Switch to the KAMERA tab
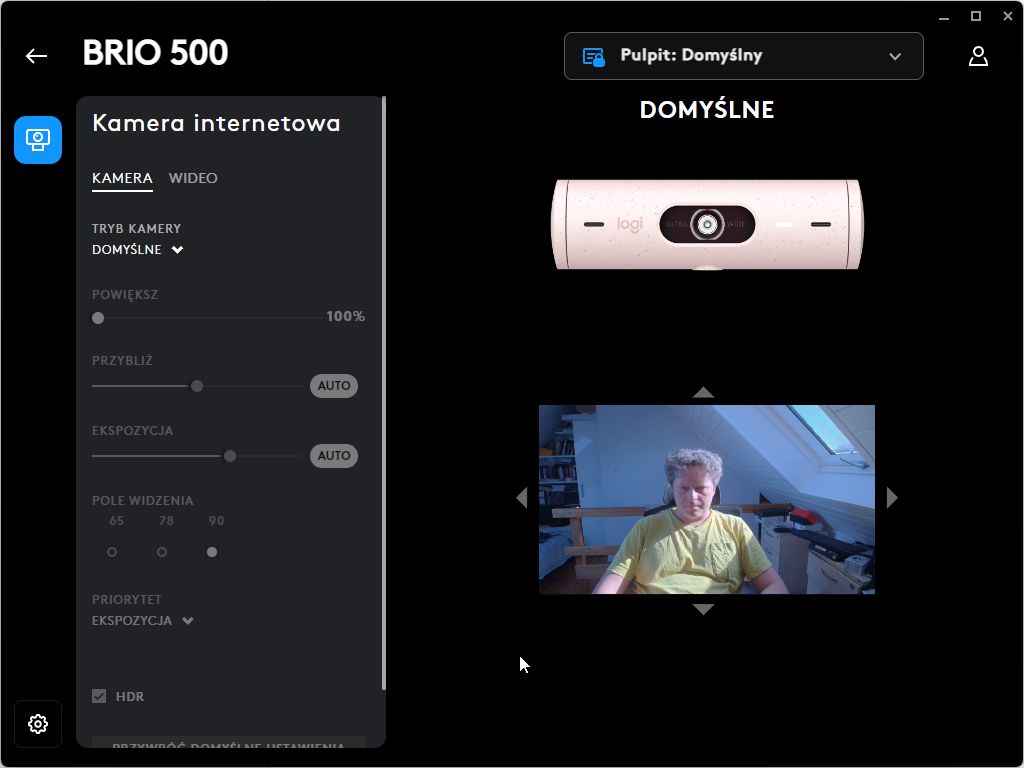The image size is (1024, 768). [x=122, y=178]
